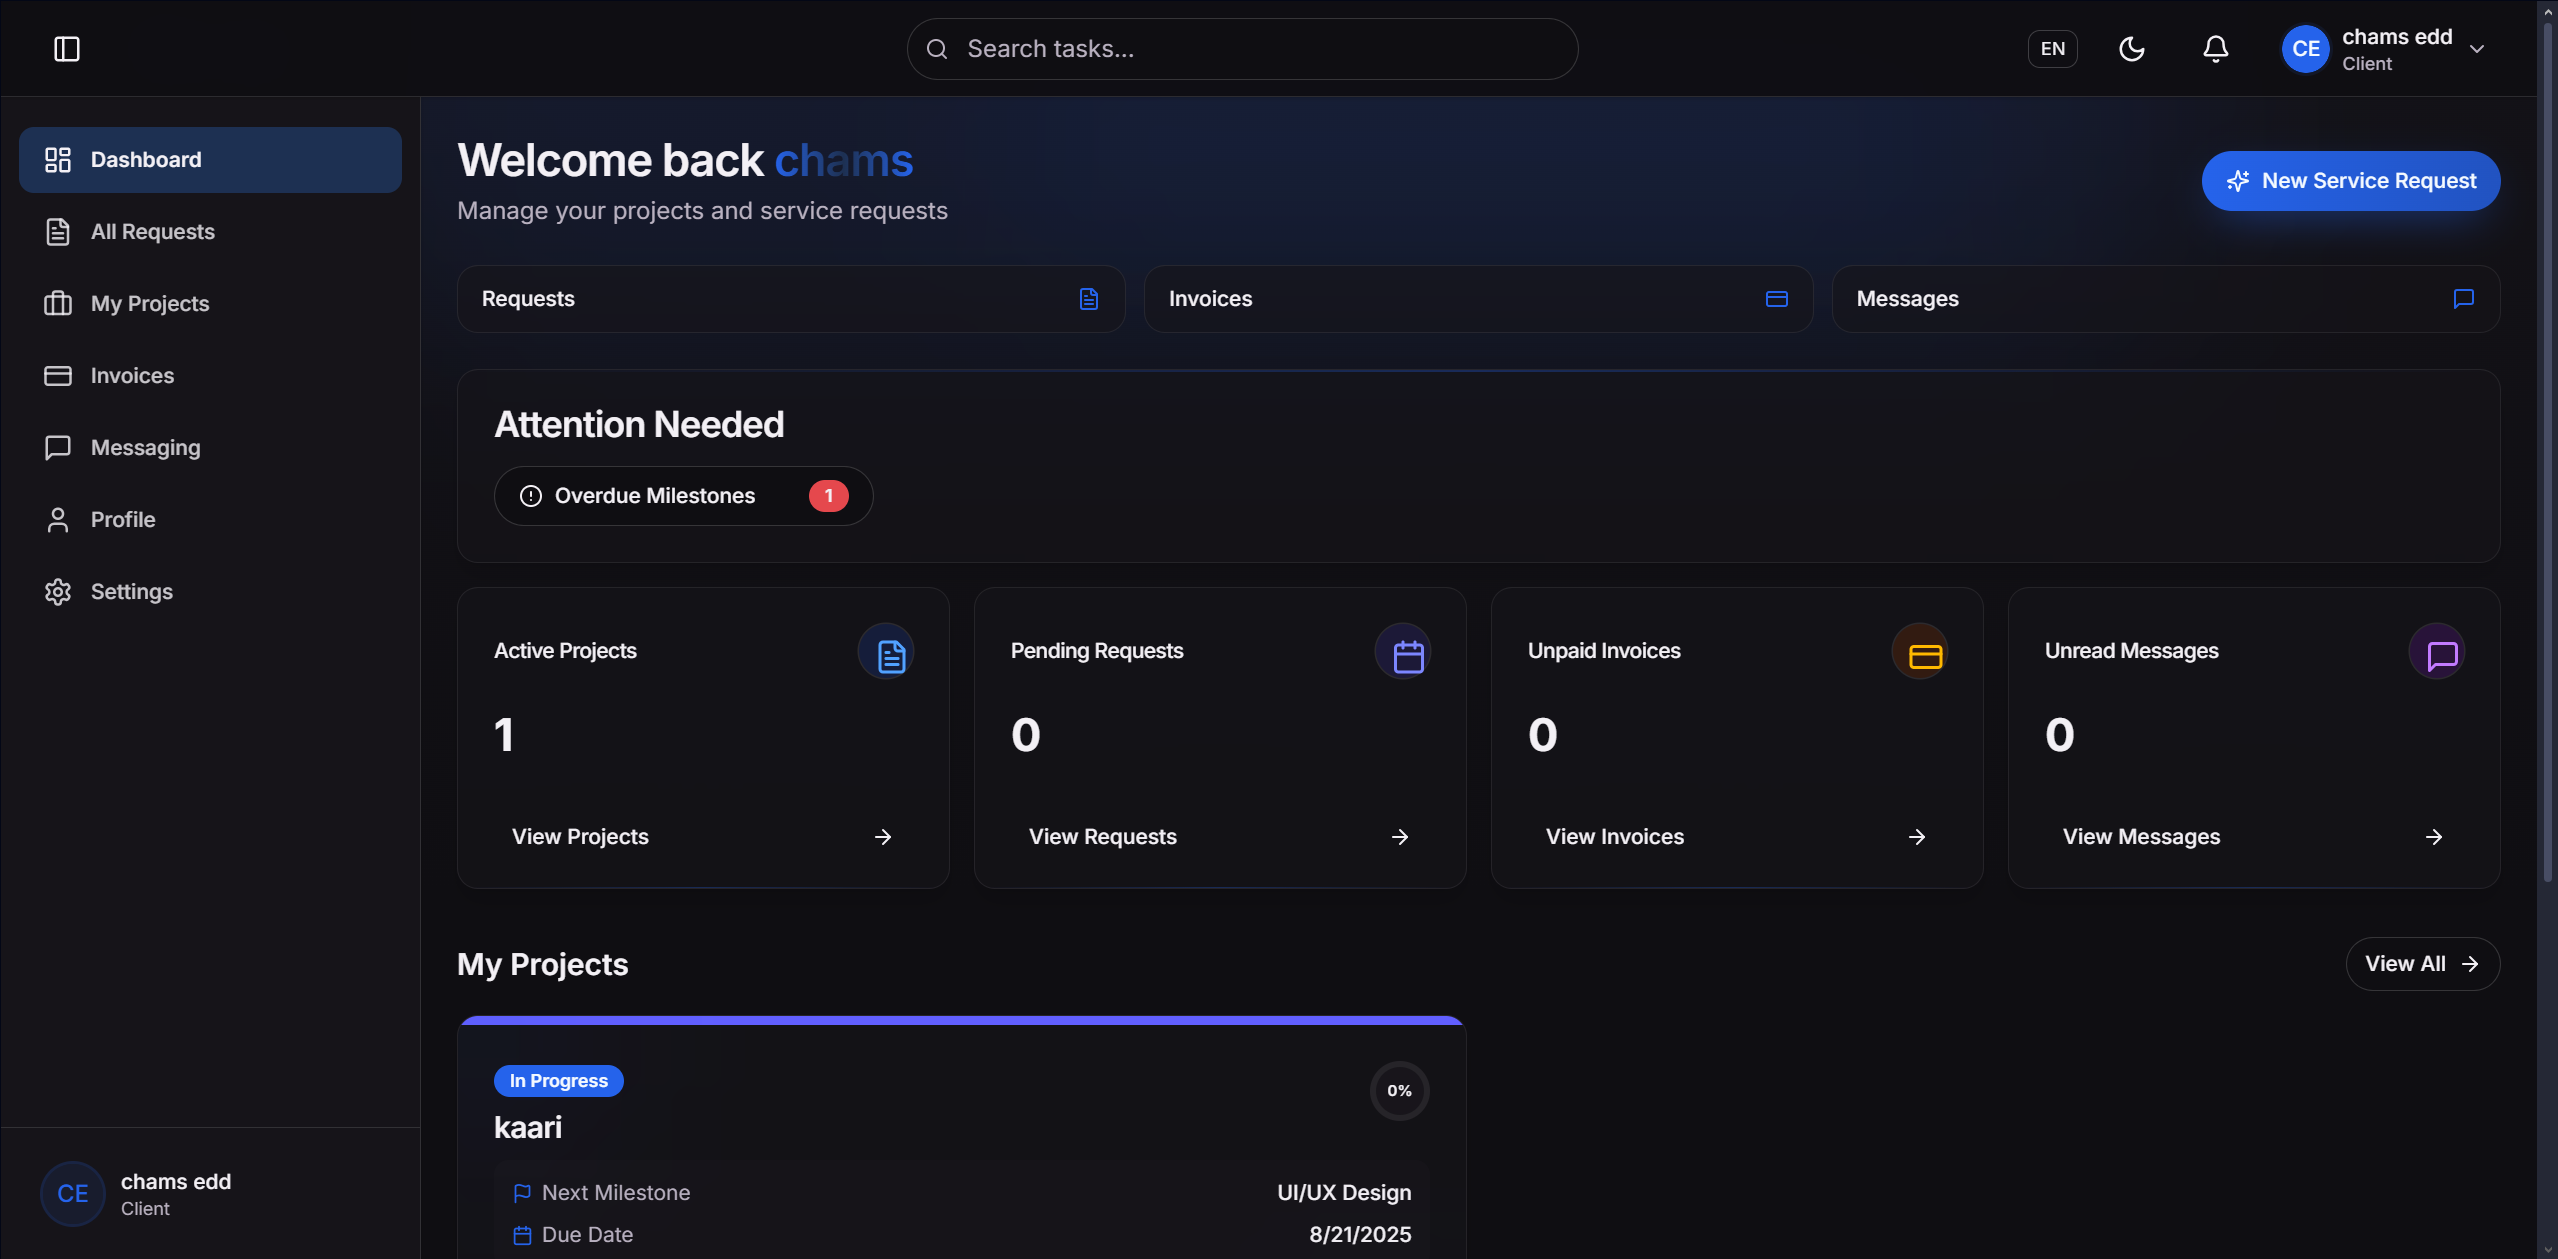Click the New Service Request button
Image resolution: width=2558 pixels, height=1259 pixels.
2350,181
